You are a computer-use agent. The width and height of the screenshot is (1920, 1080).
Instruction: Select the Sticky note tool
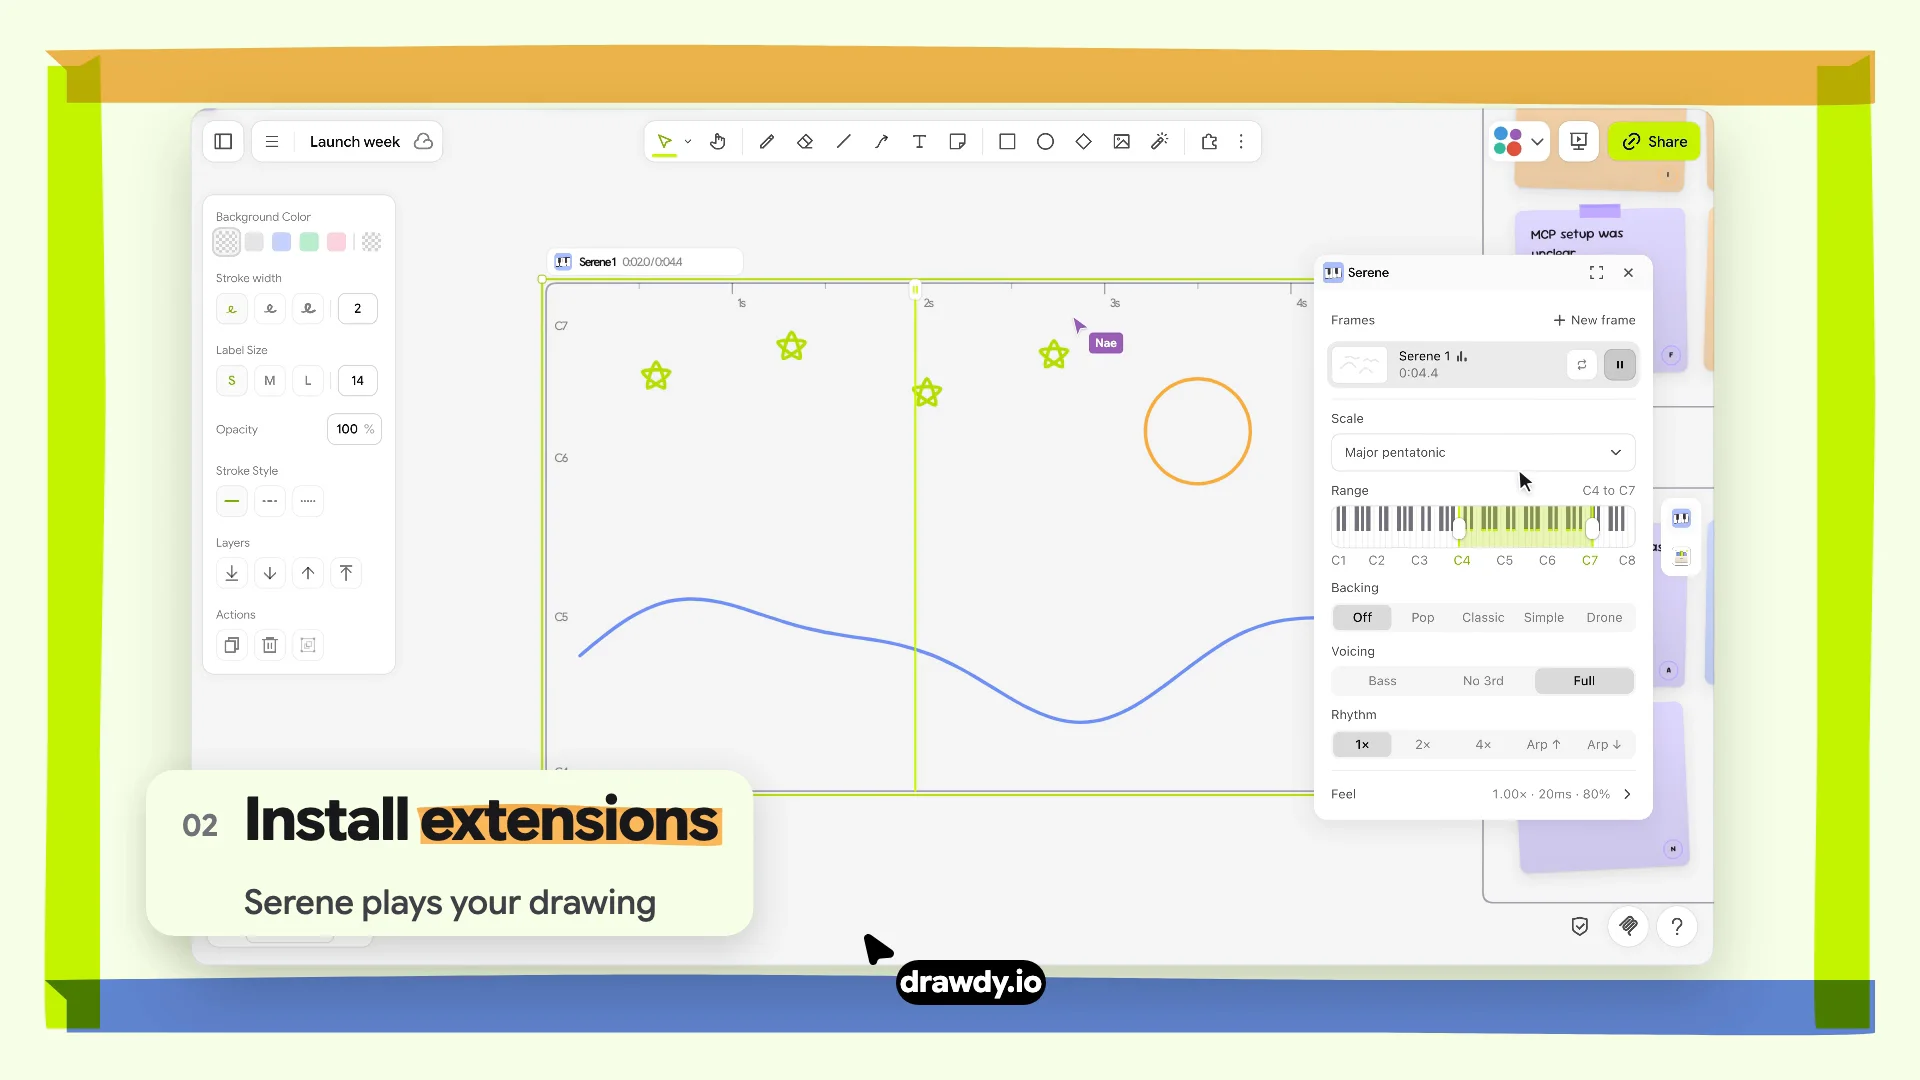tap(957, 142)
